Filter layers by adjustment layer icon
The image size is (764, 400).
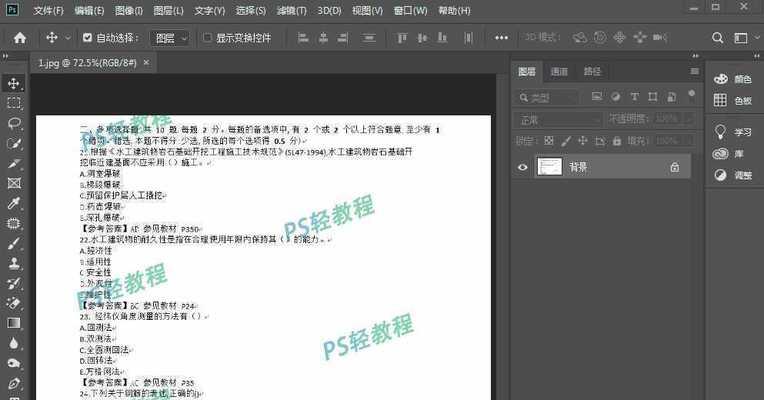coord(616,97)
